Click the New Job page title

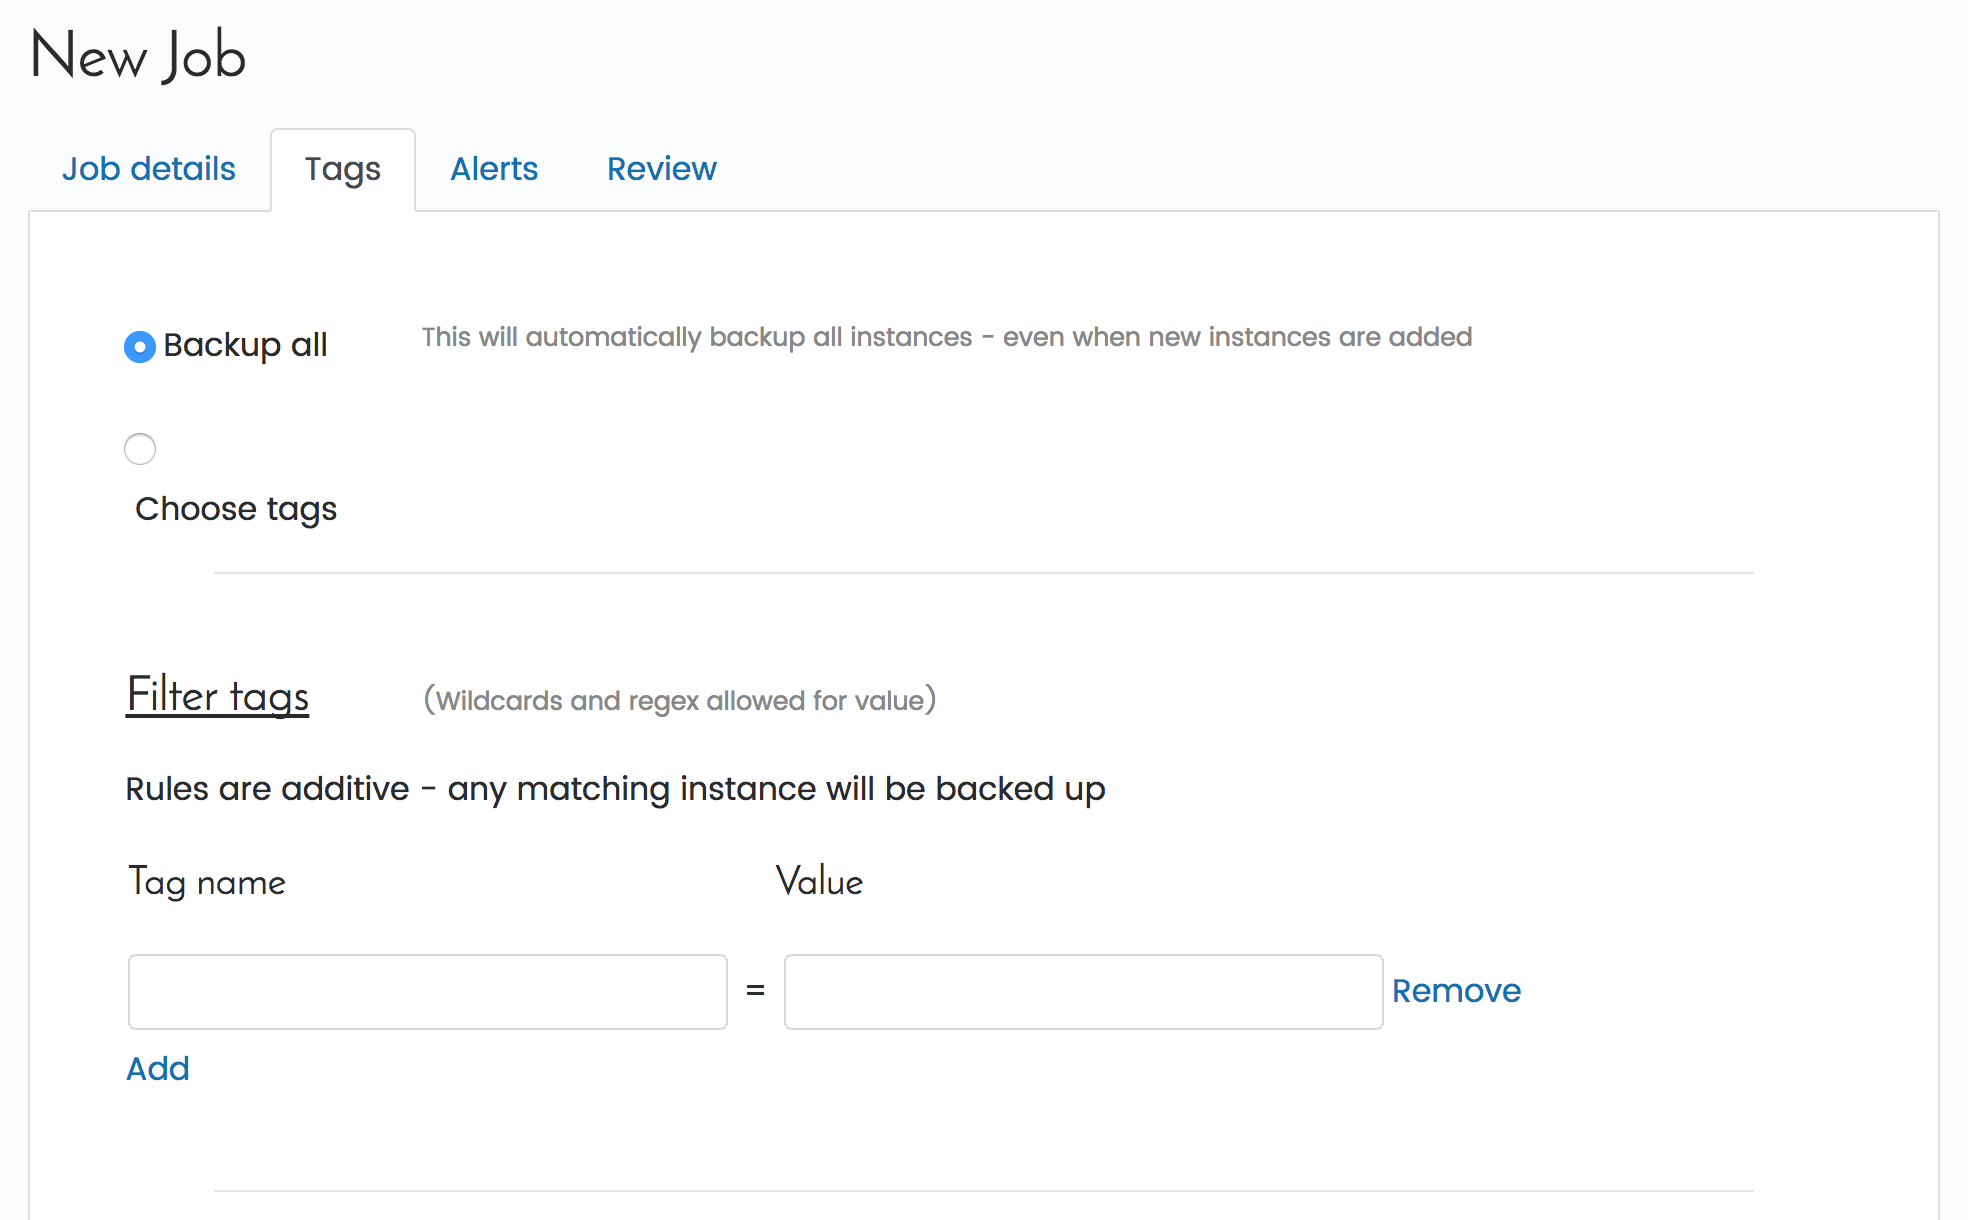click(138, 56)
